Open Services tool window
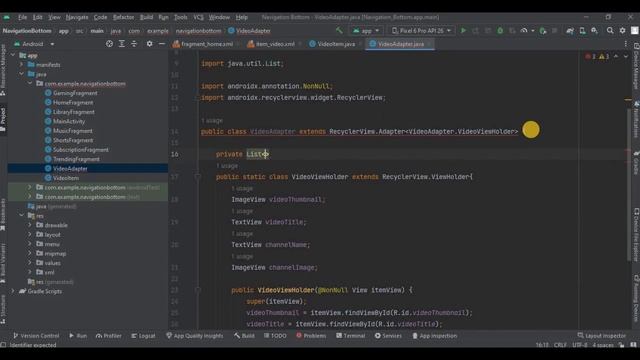Screen dimensions: 640x360 (388, 336)
